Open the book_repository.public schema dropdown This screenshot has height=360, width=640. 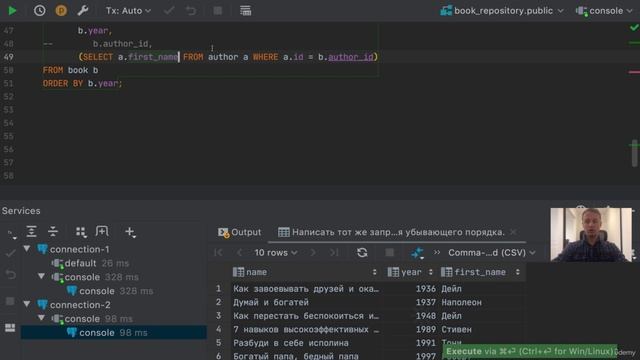pos(502,11)
